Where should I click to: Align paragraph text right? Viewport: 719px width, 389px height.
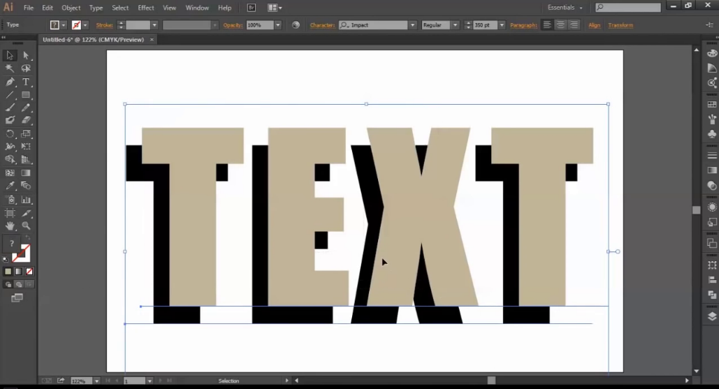coord(574,25)
